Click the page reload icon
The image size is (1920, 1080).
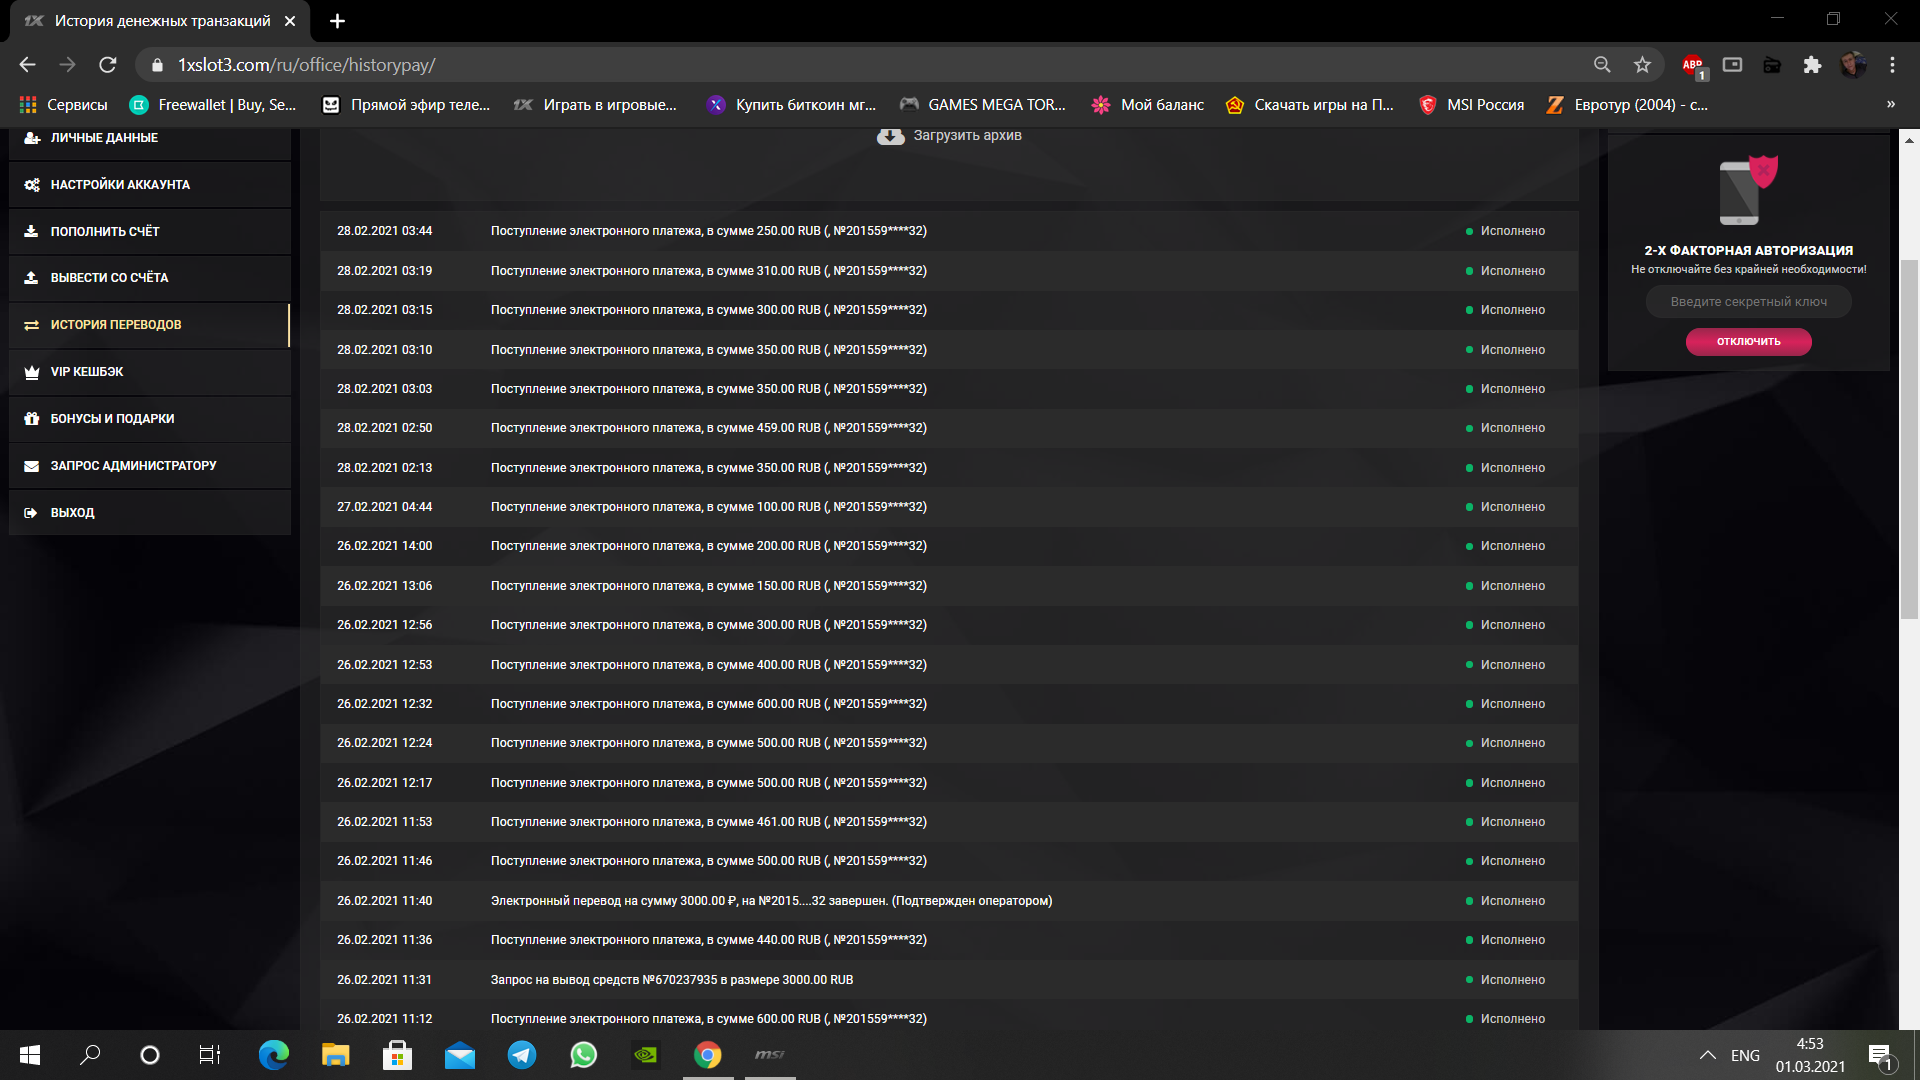[x=108, y=65]
